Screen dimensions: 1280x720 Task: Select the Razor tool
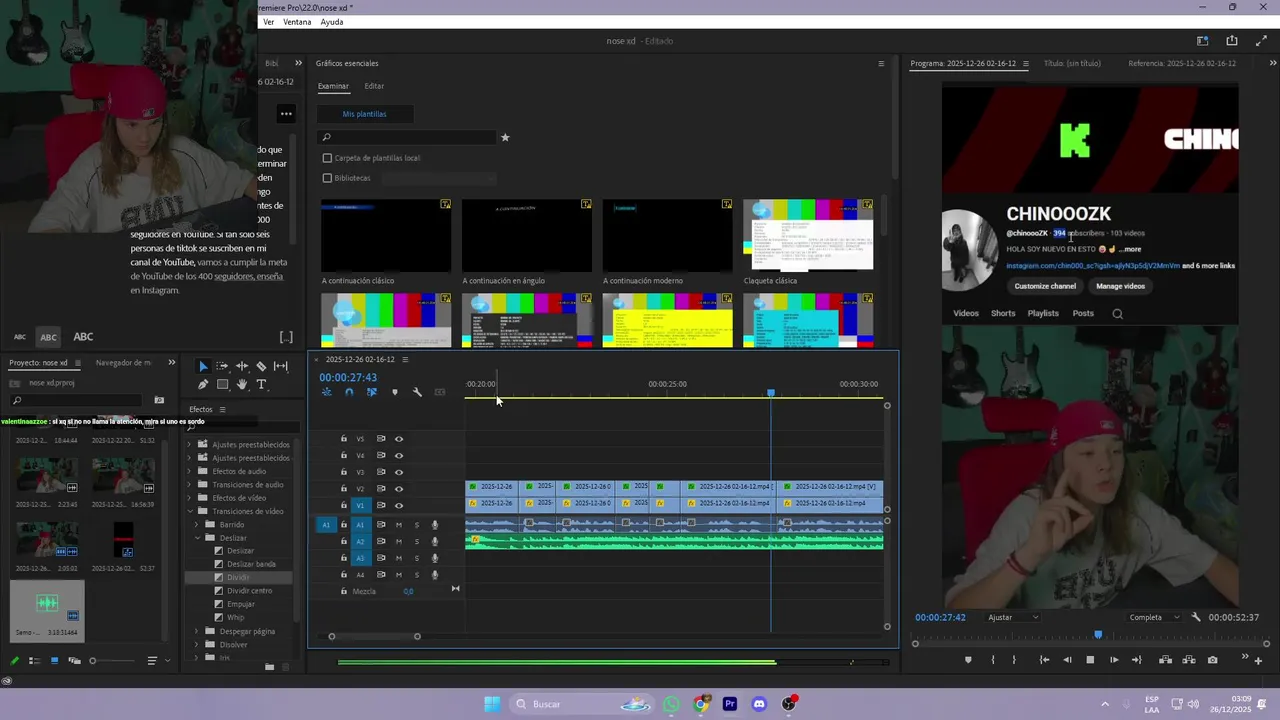pyautogui.click(x=261, y=366)
